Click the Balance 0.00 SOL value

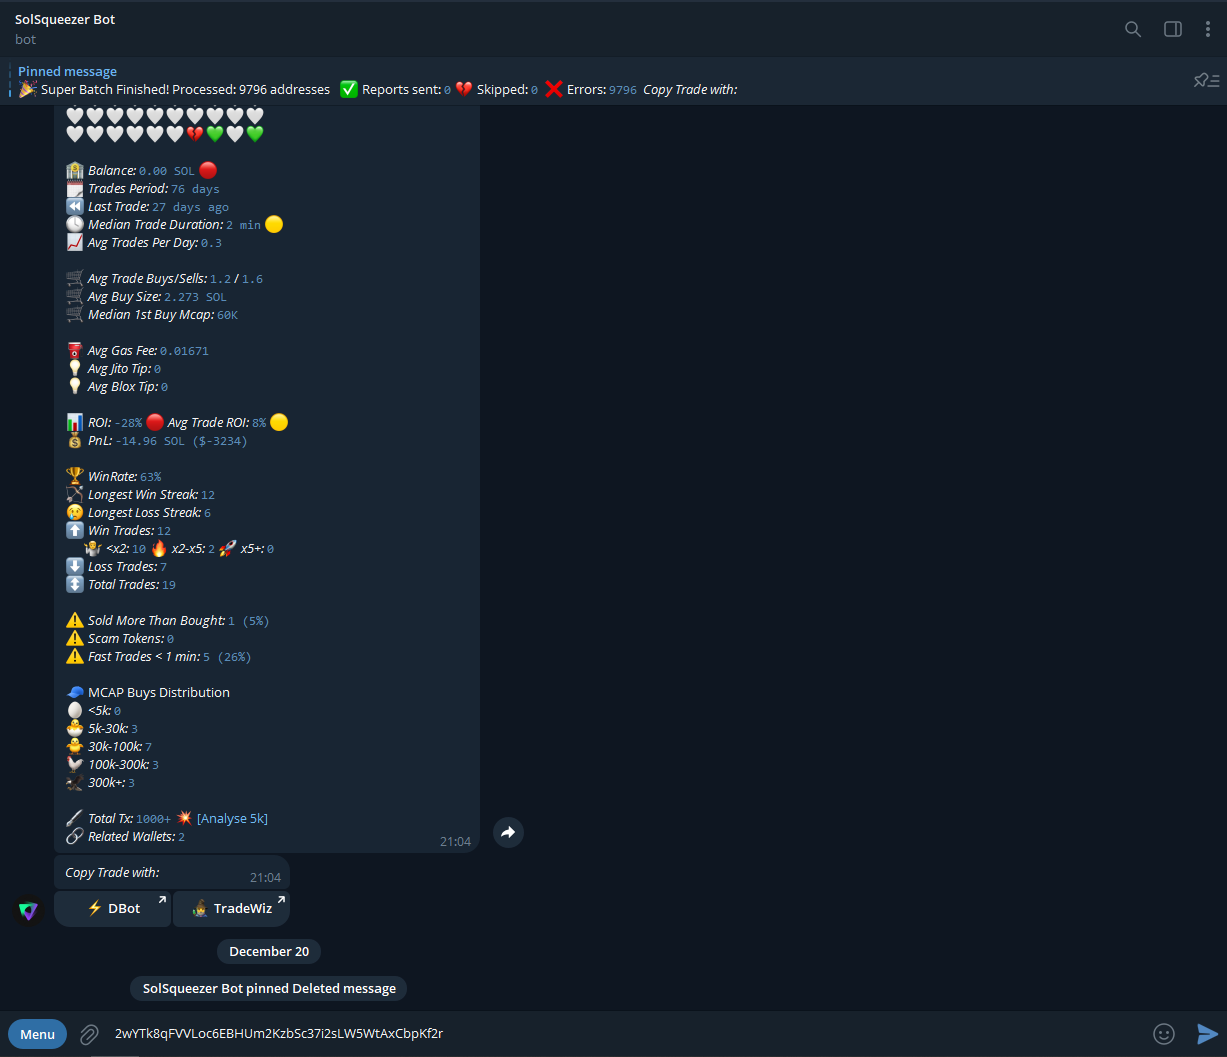coord(167,171)
